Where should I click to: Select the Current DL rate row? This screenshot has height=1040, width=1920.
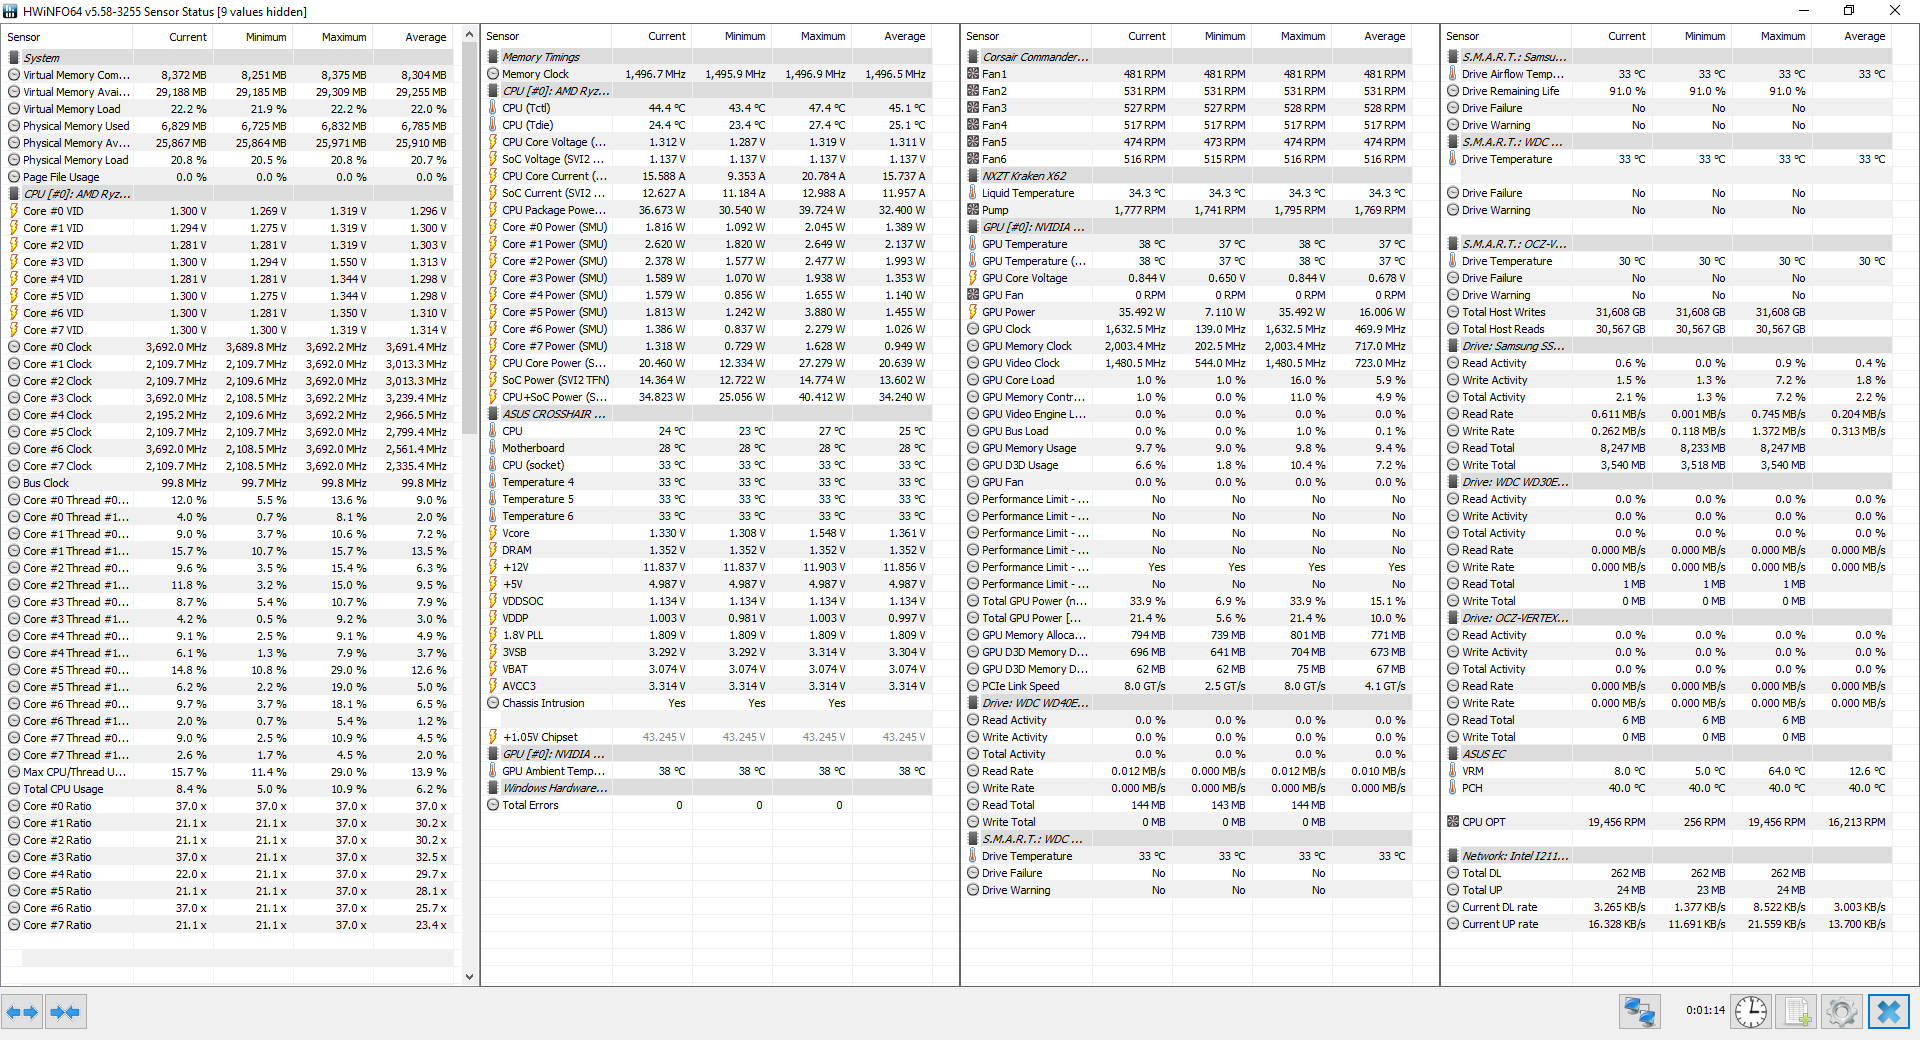coord(1668,907)
